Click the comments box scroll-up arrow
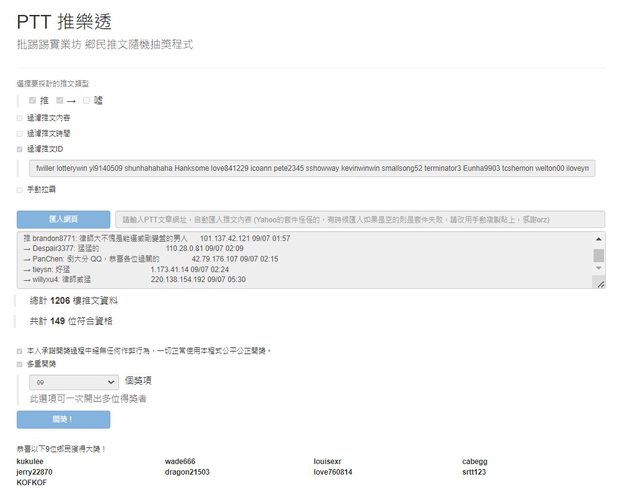The image size is (640, 497). click(599, 238)
